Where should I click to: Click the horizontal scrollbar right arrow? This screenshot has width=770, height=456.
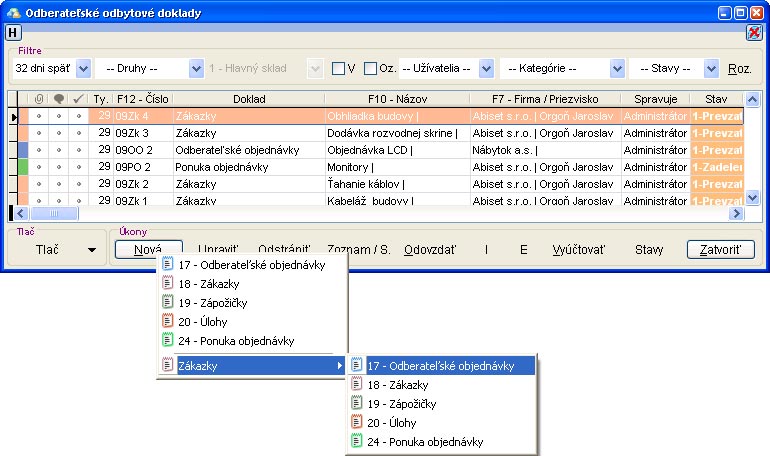point(736,214)
